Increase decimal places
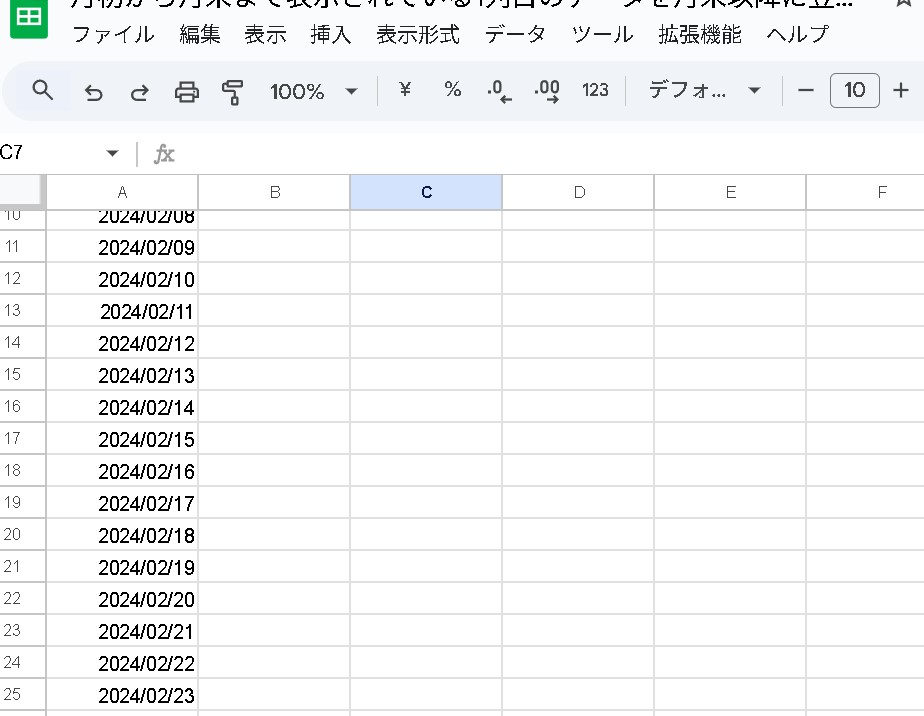Image resolution: width=924 pixels, height=716 pixels. pyautogui.click(x=546, y=91)
